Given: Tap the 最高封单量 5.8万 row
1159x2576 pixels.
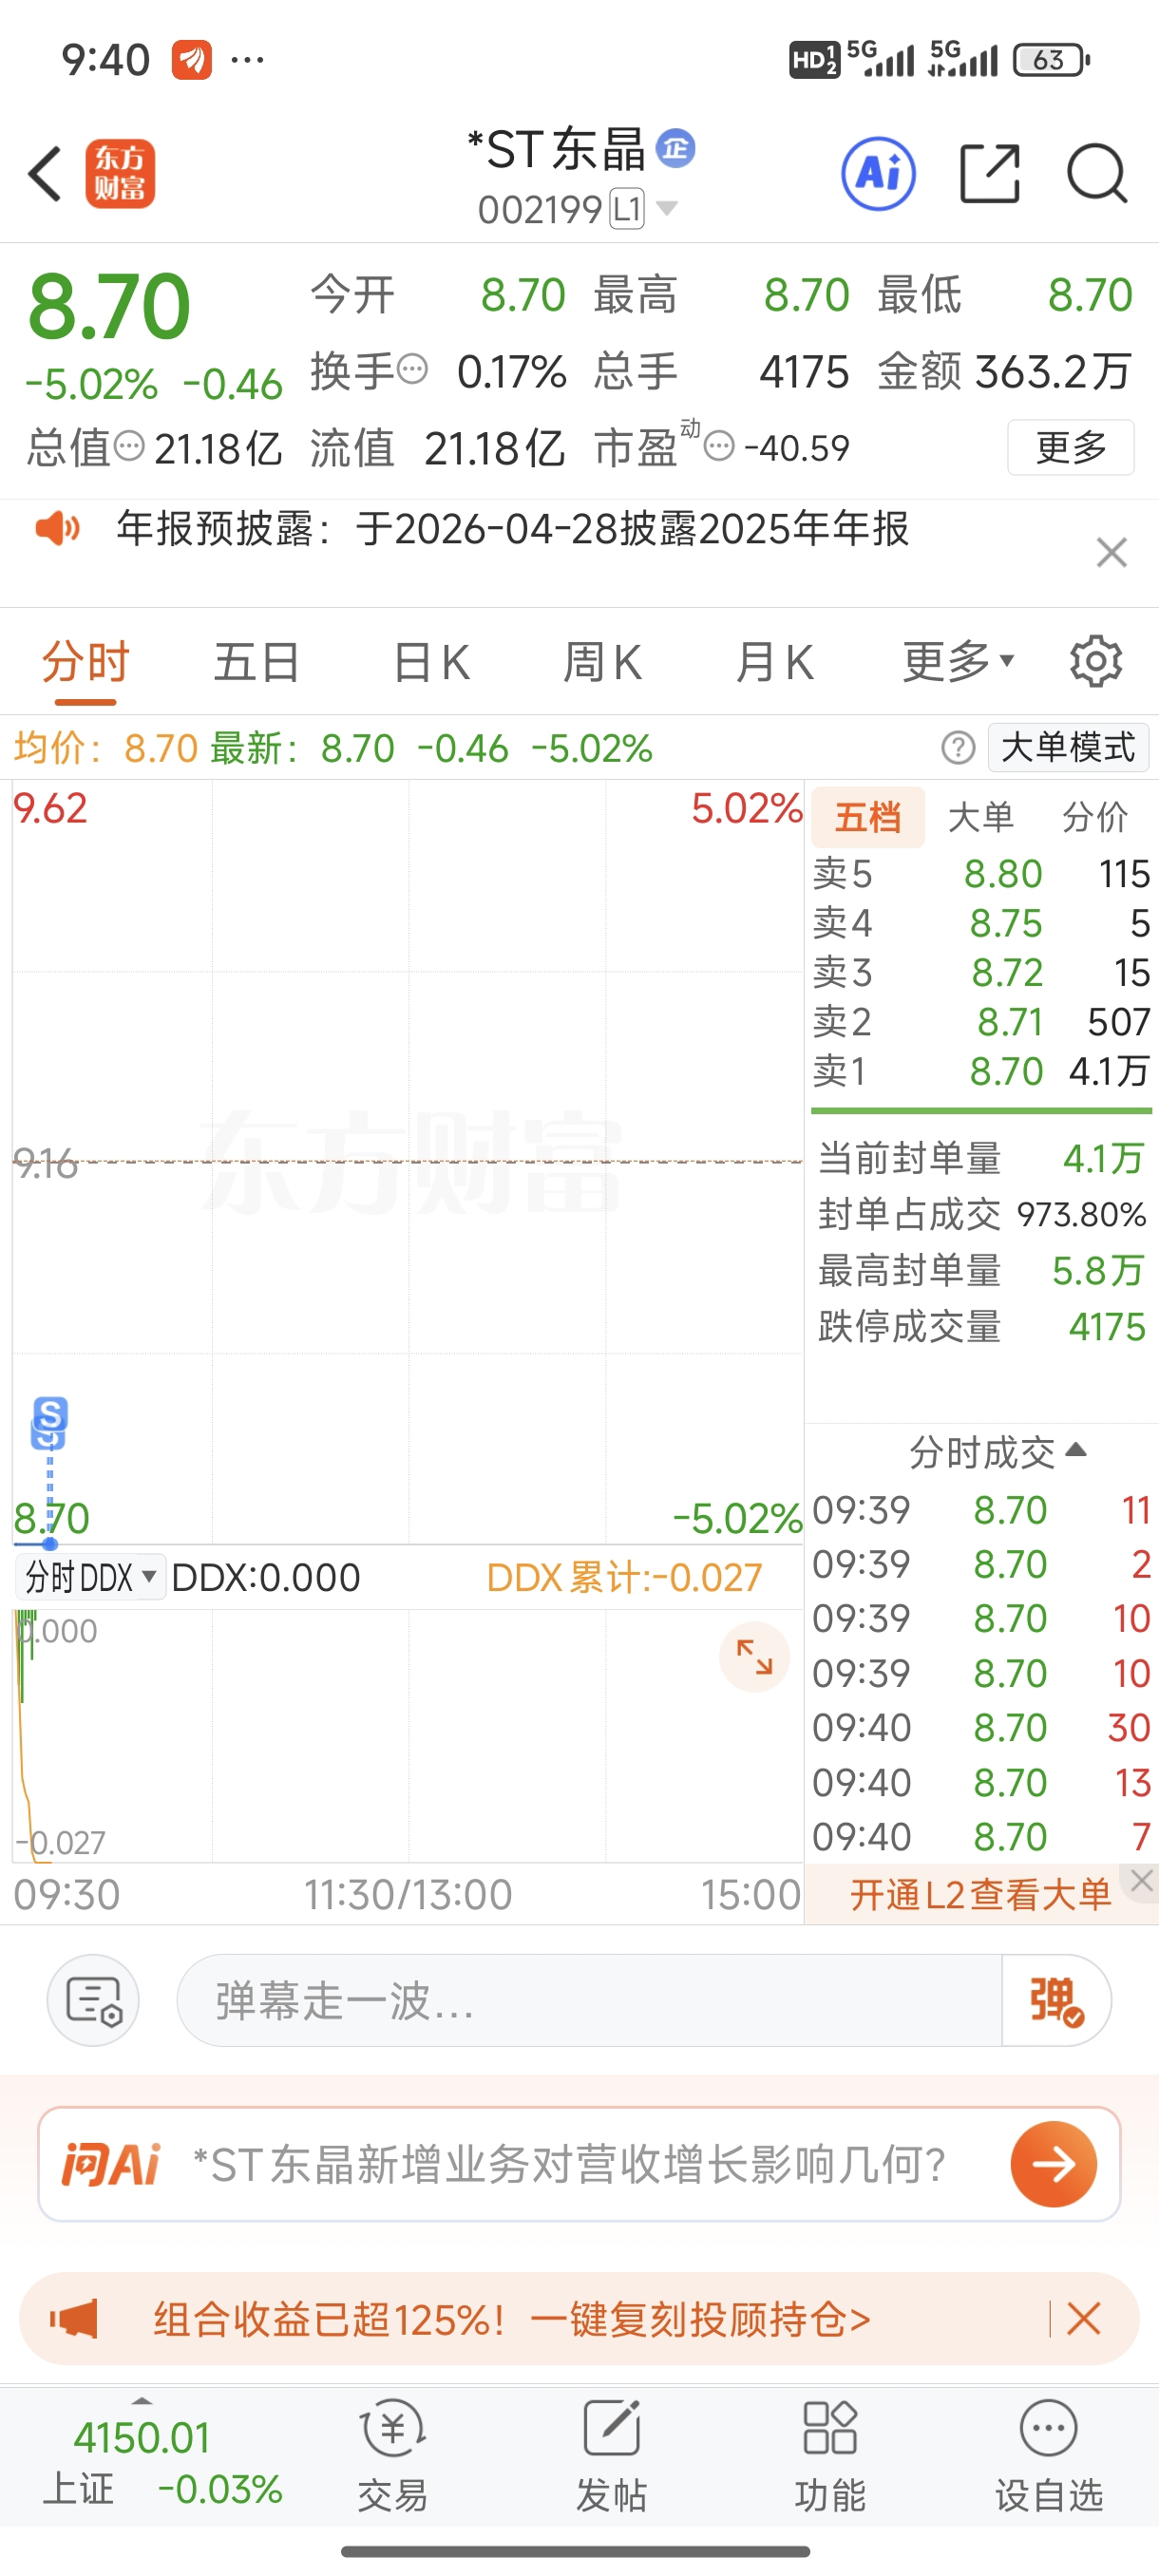Looking at the screenshot, I should tap(981, 1270).
